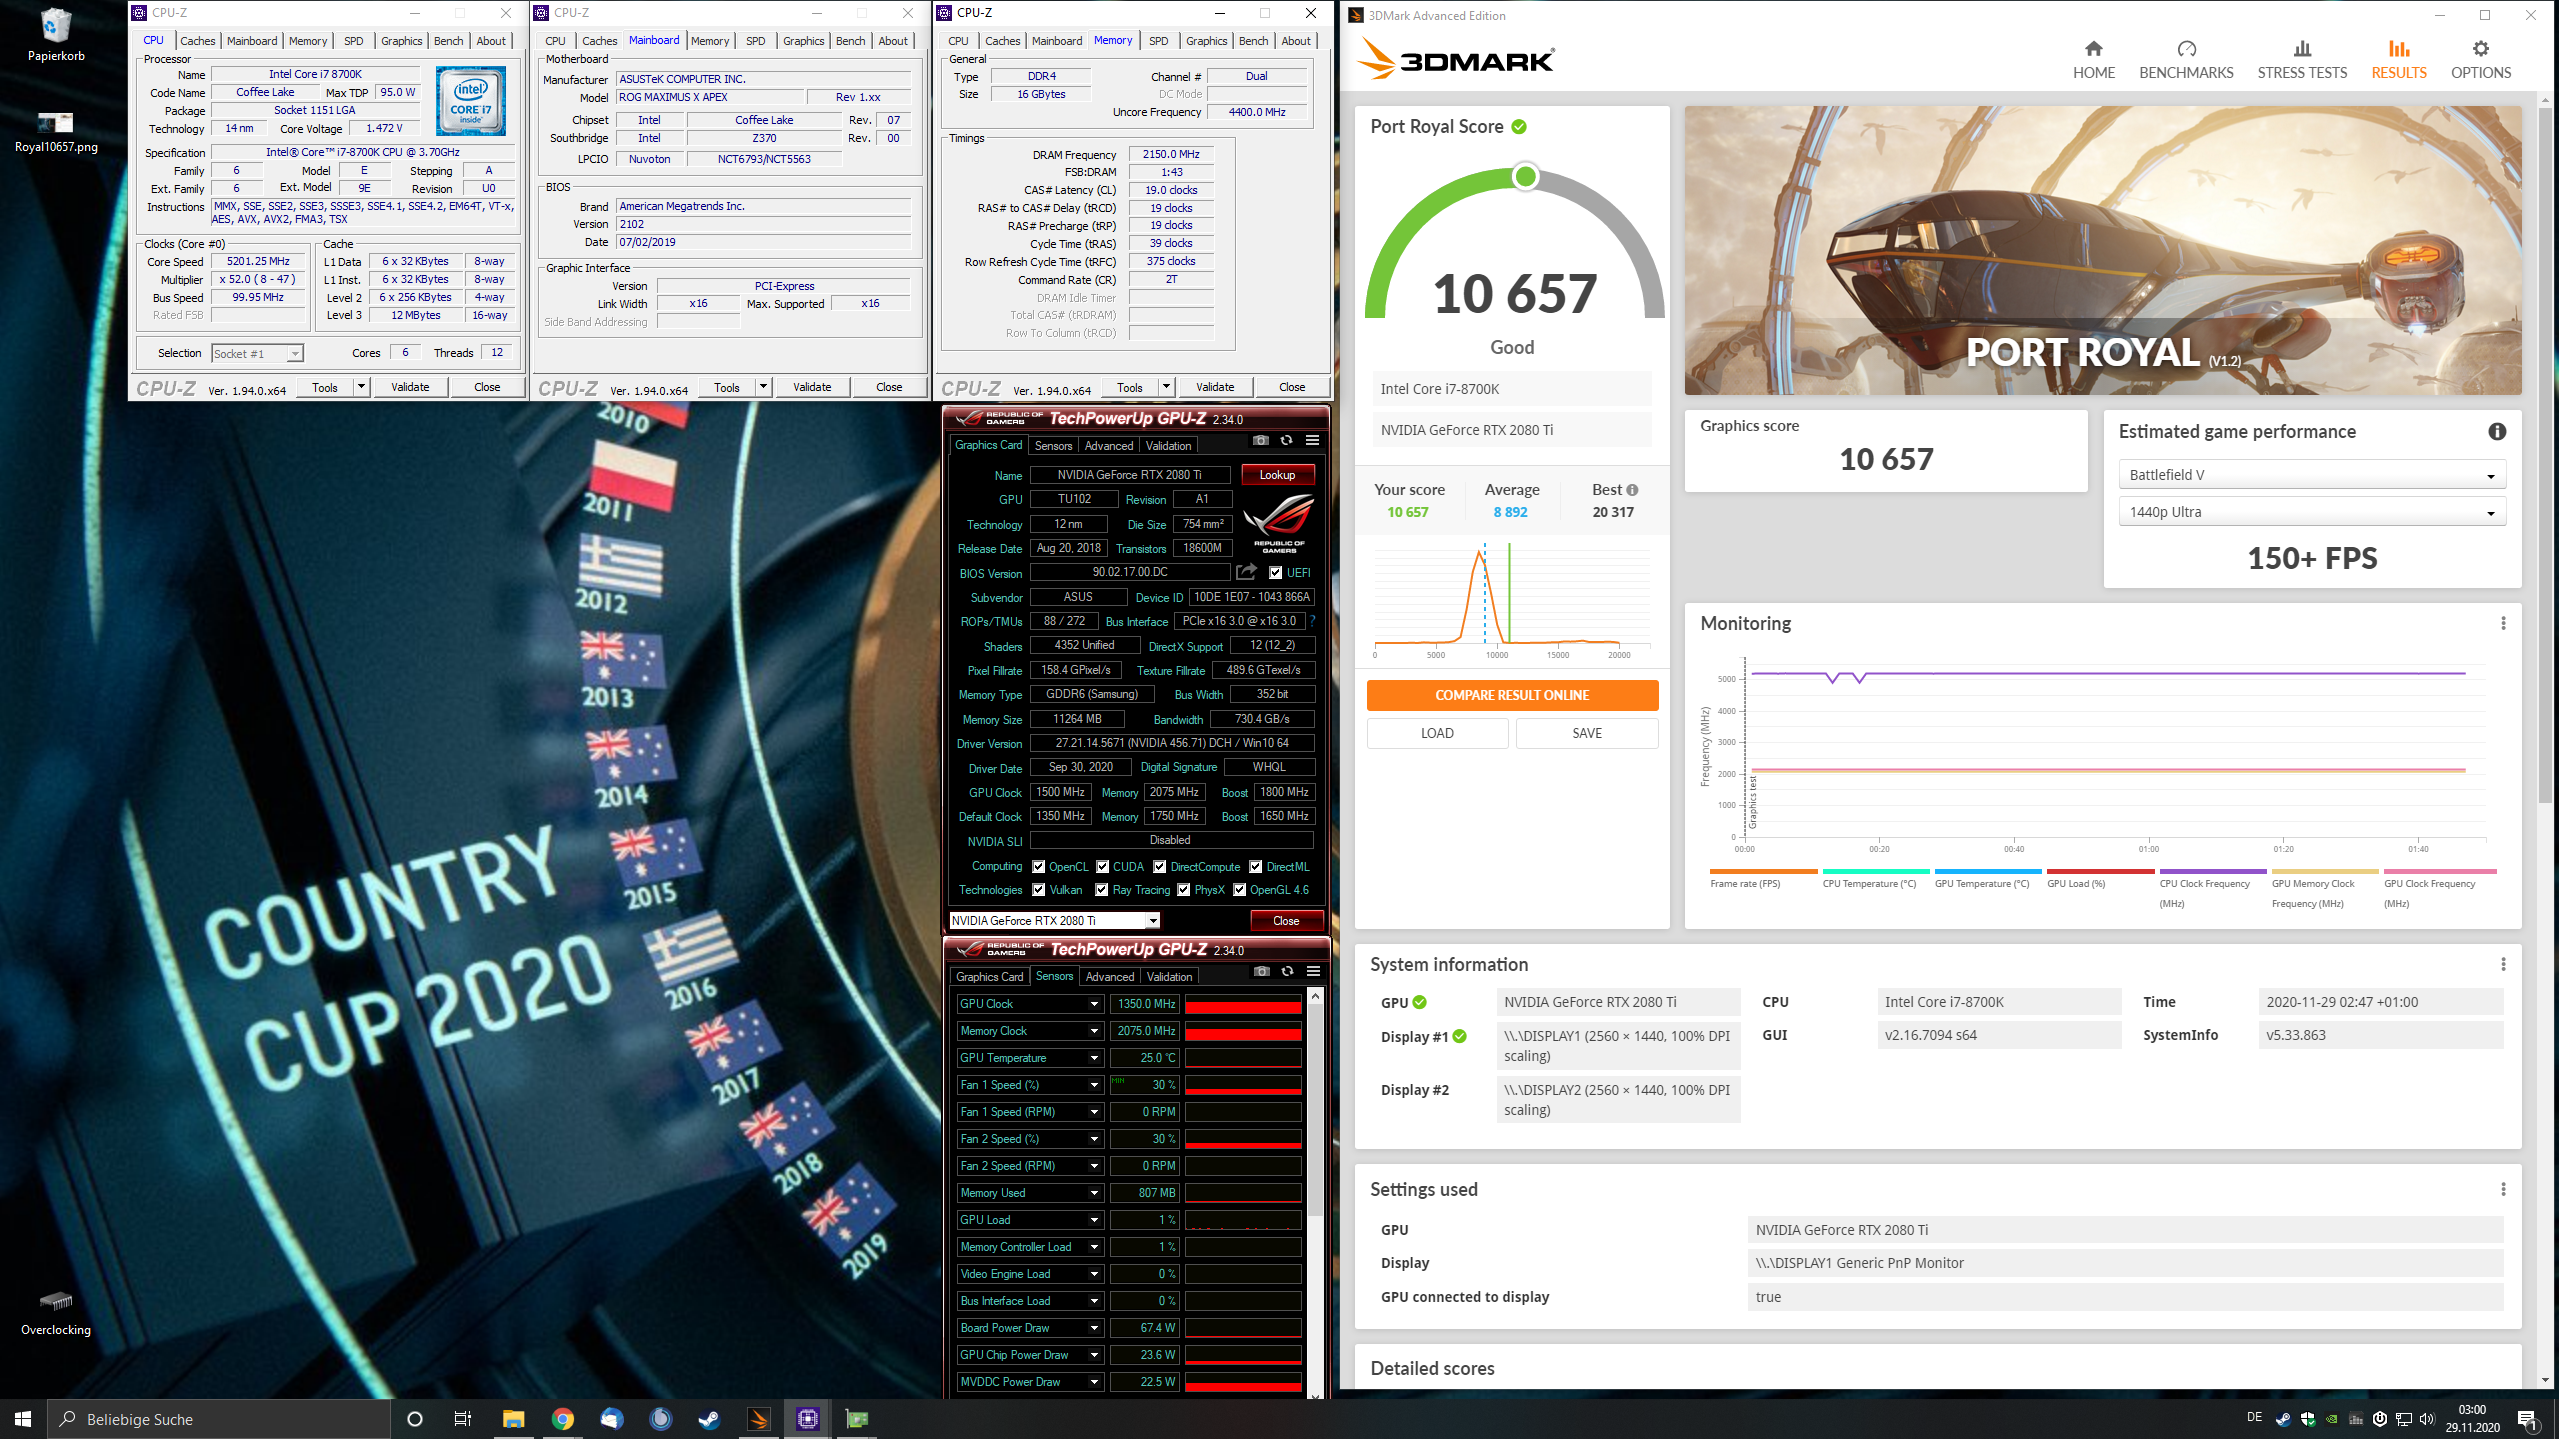Toggle the DirectML checkbox
The width and height of the screenshot is (2559, 1439).
pyautogui.click(x=1256, y=867)
